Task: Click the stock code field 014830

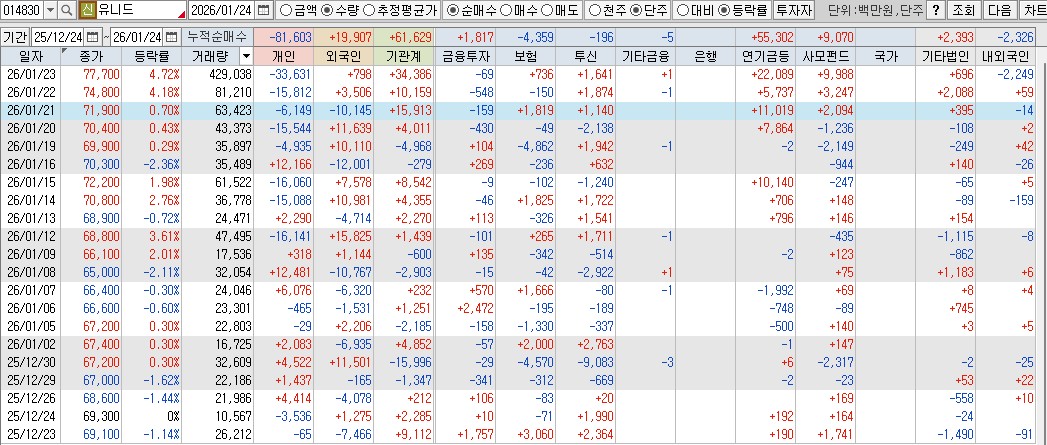Action: pyautogui.click(x=23, y=10)
